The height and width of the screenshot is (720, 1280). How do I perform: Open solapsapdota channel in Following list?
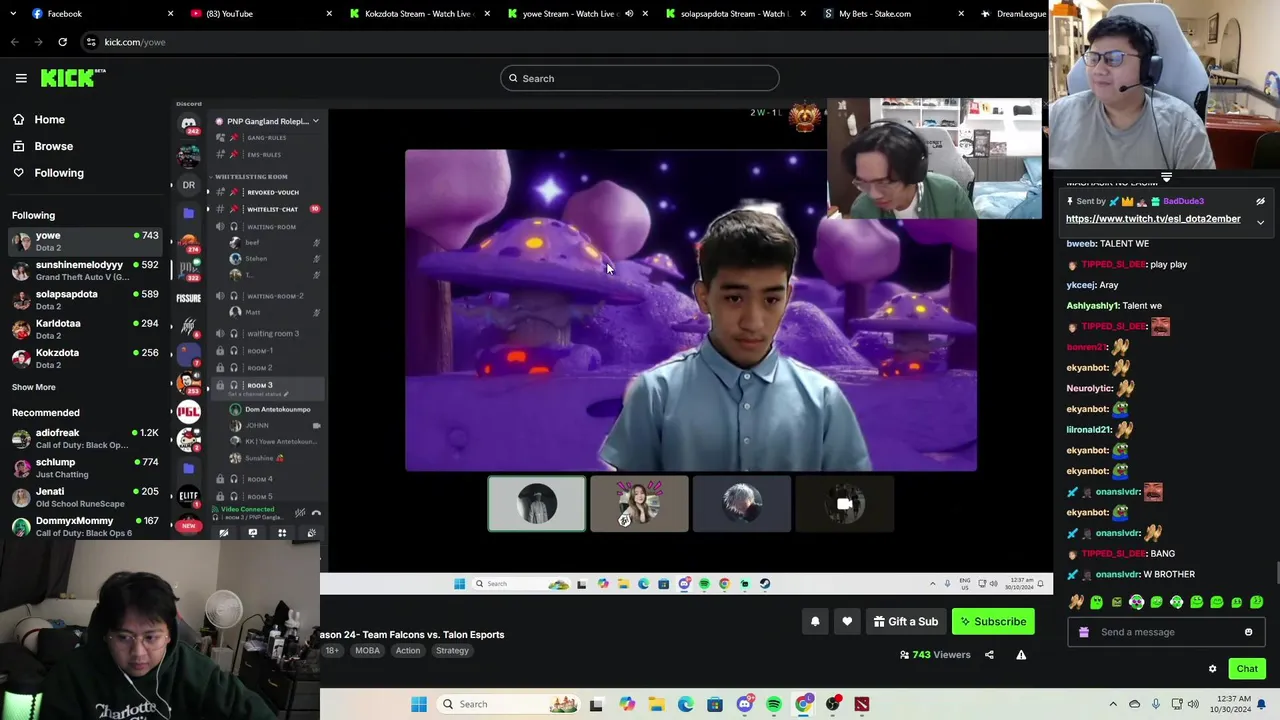click(x=85, y=299)
